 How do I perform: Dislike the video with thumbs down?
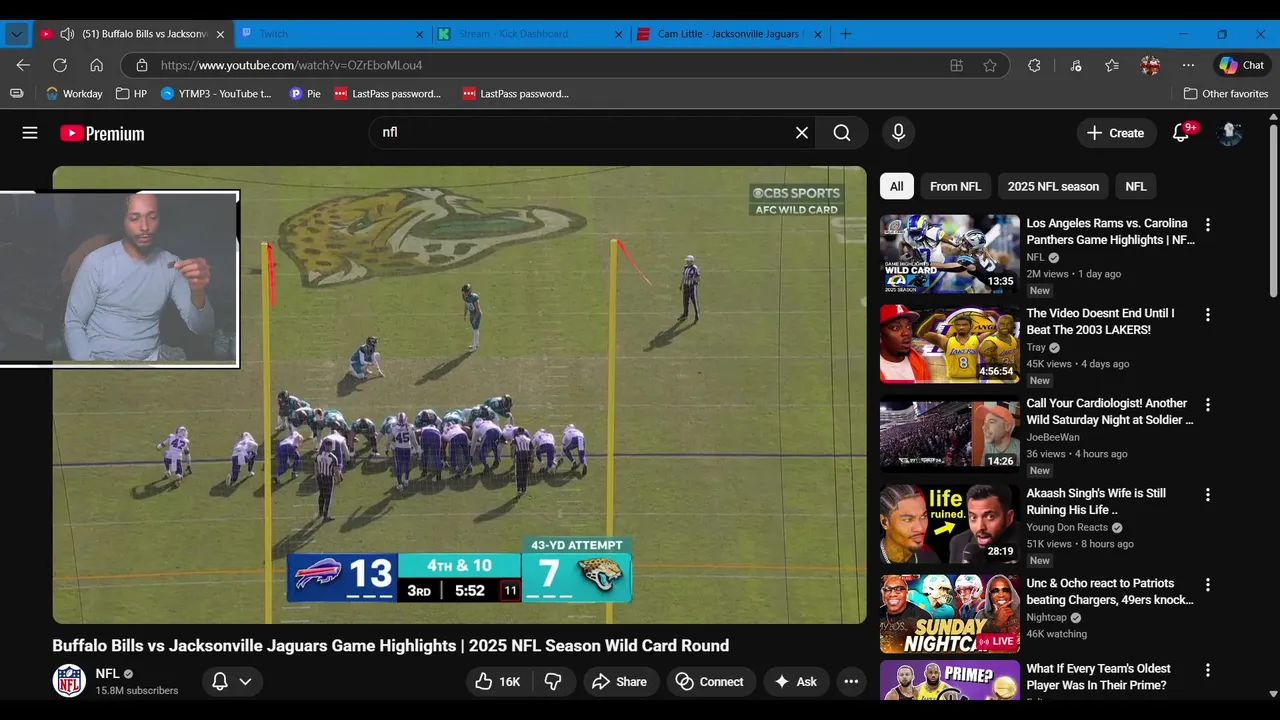click(553, 682)
